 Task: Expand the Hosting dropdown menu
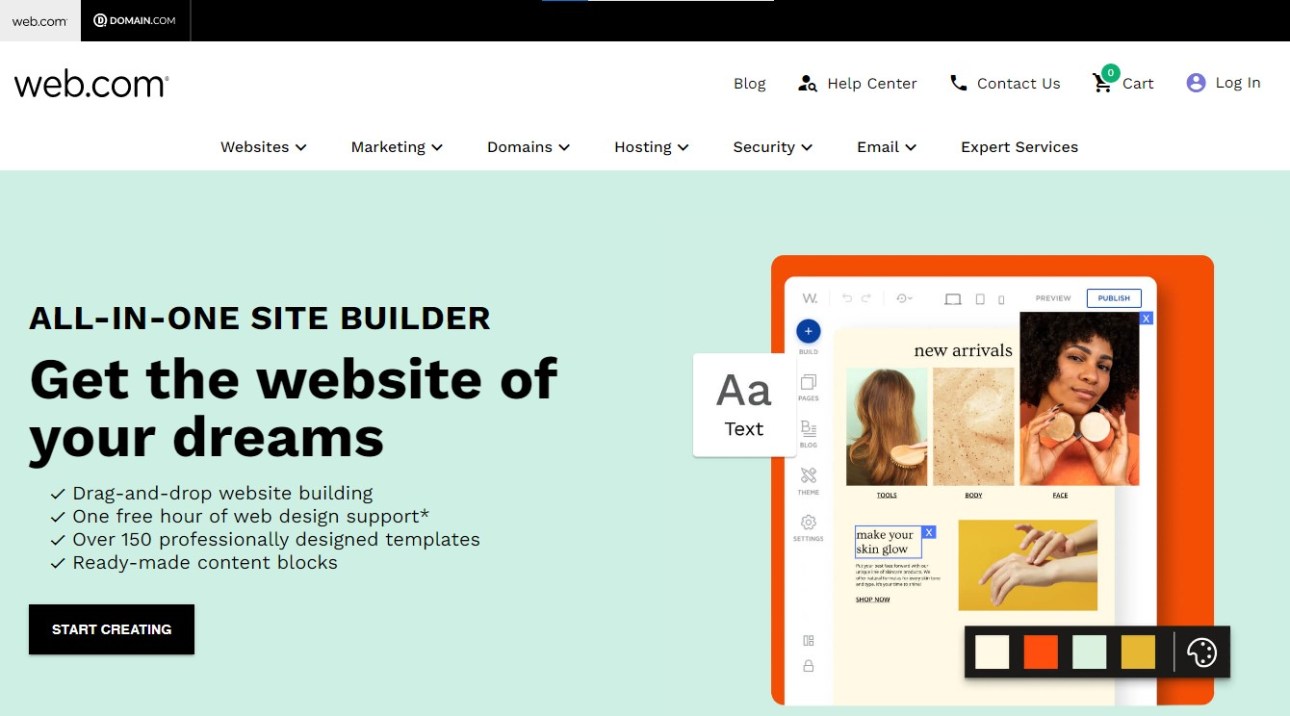(x=651, y=147)
